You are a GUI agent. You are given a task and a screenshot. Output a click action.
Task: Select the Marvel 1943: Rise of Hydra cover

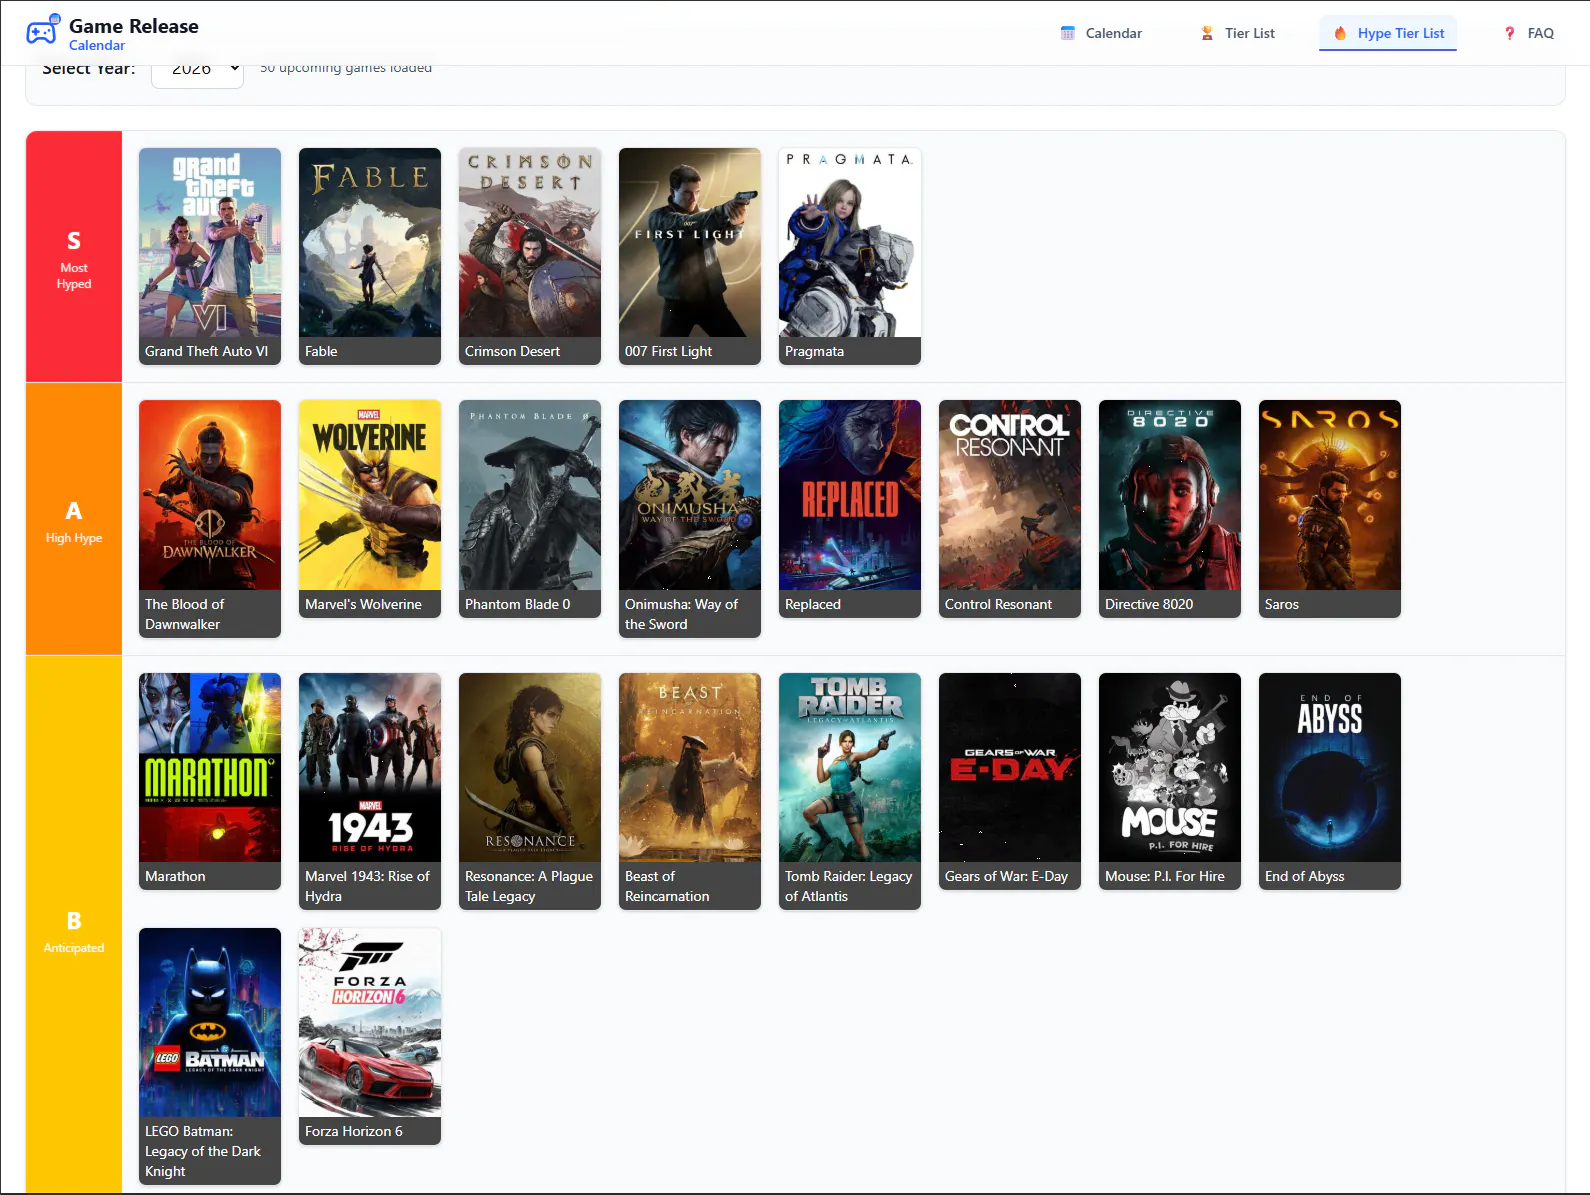[x=370, y=767]
